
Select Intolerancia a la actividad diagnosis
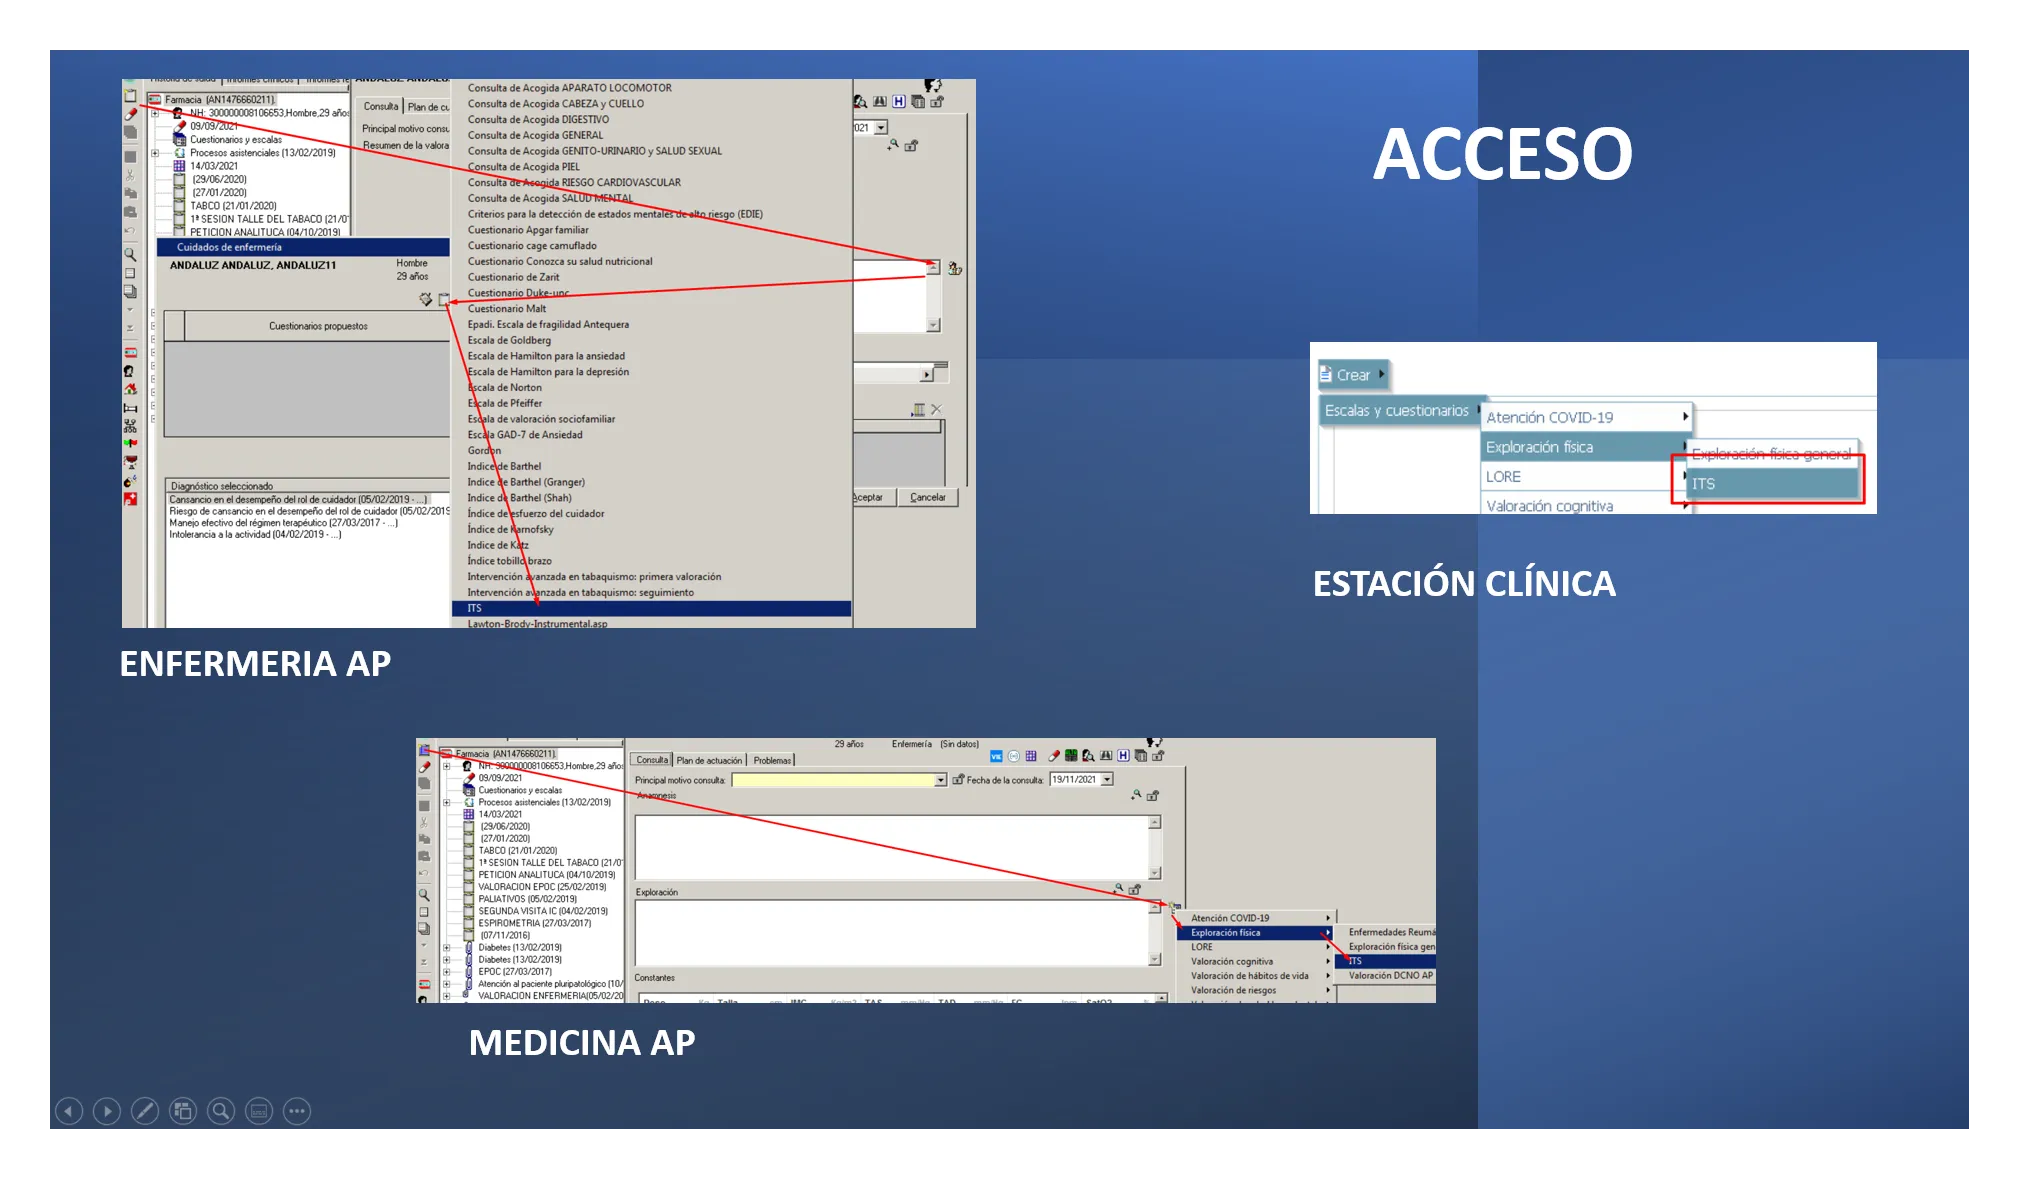[255, 535]
